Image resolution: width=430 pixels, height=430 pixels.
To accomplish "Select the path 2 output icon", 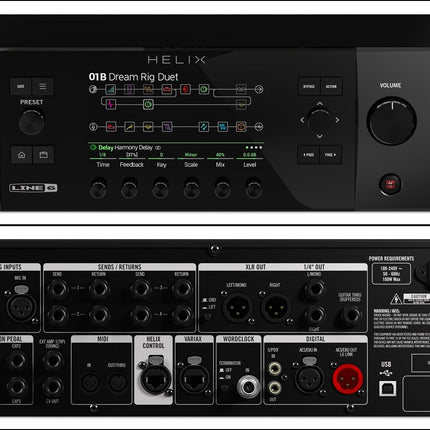I will tap(259, 127).
